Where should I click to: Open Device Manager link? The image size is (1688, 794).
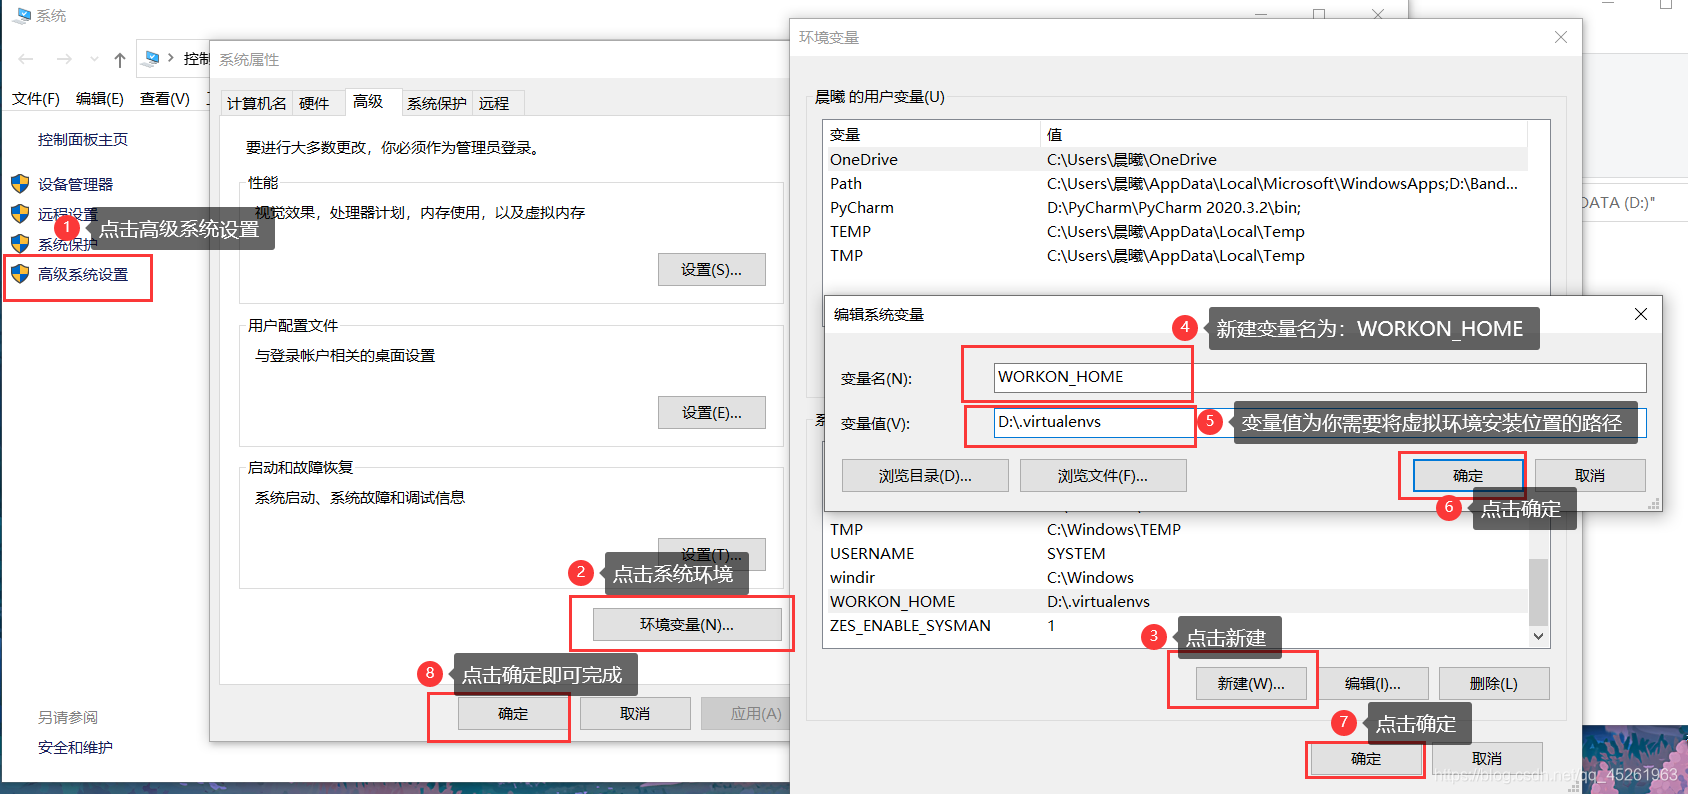pos(76,184)
